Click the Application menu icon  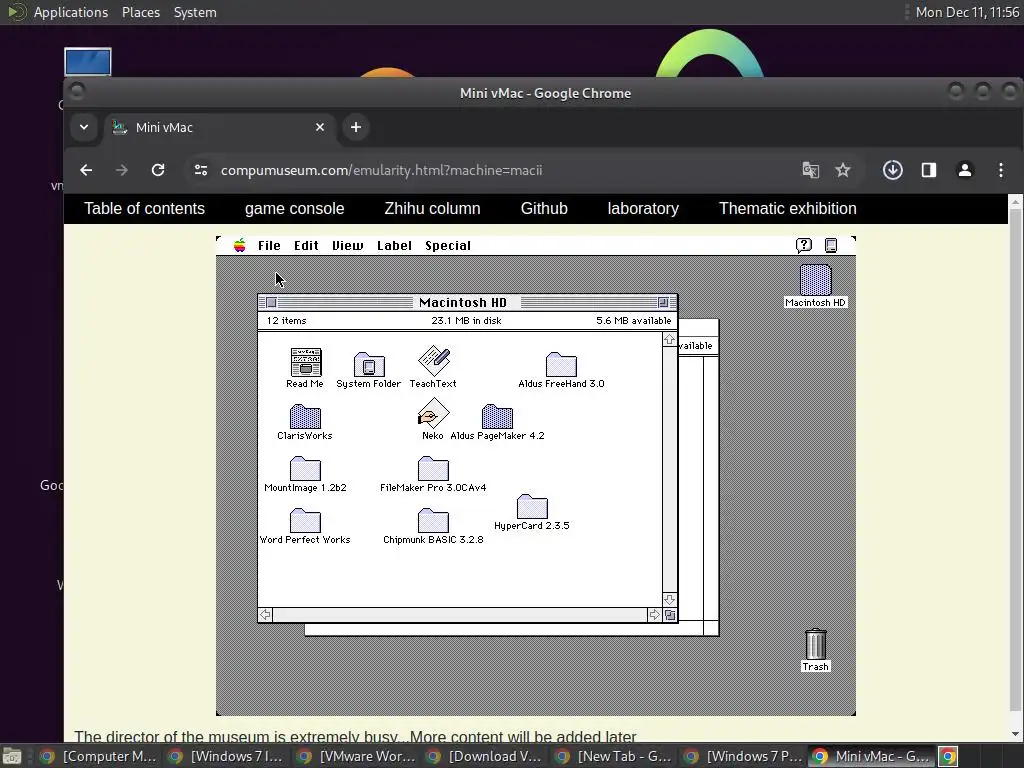(x=831, y=246)
